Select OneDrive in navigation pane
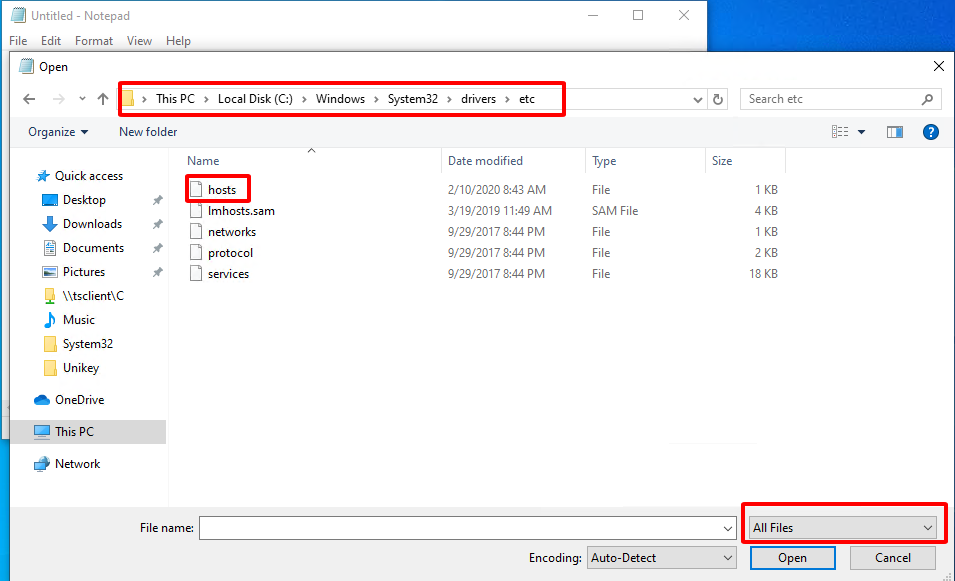Screen dimensions: 955x581 (79, 400)
